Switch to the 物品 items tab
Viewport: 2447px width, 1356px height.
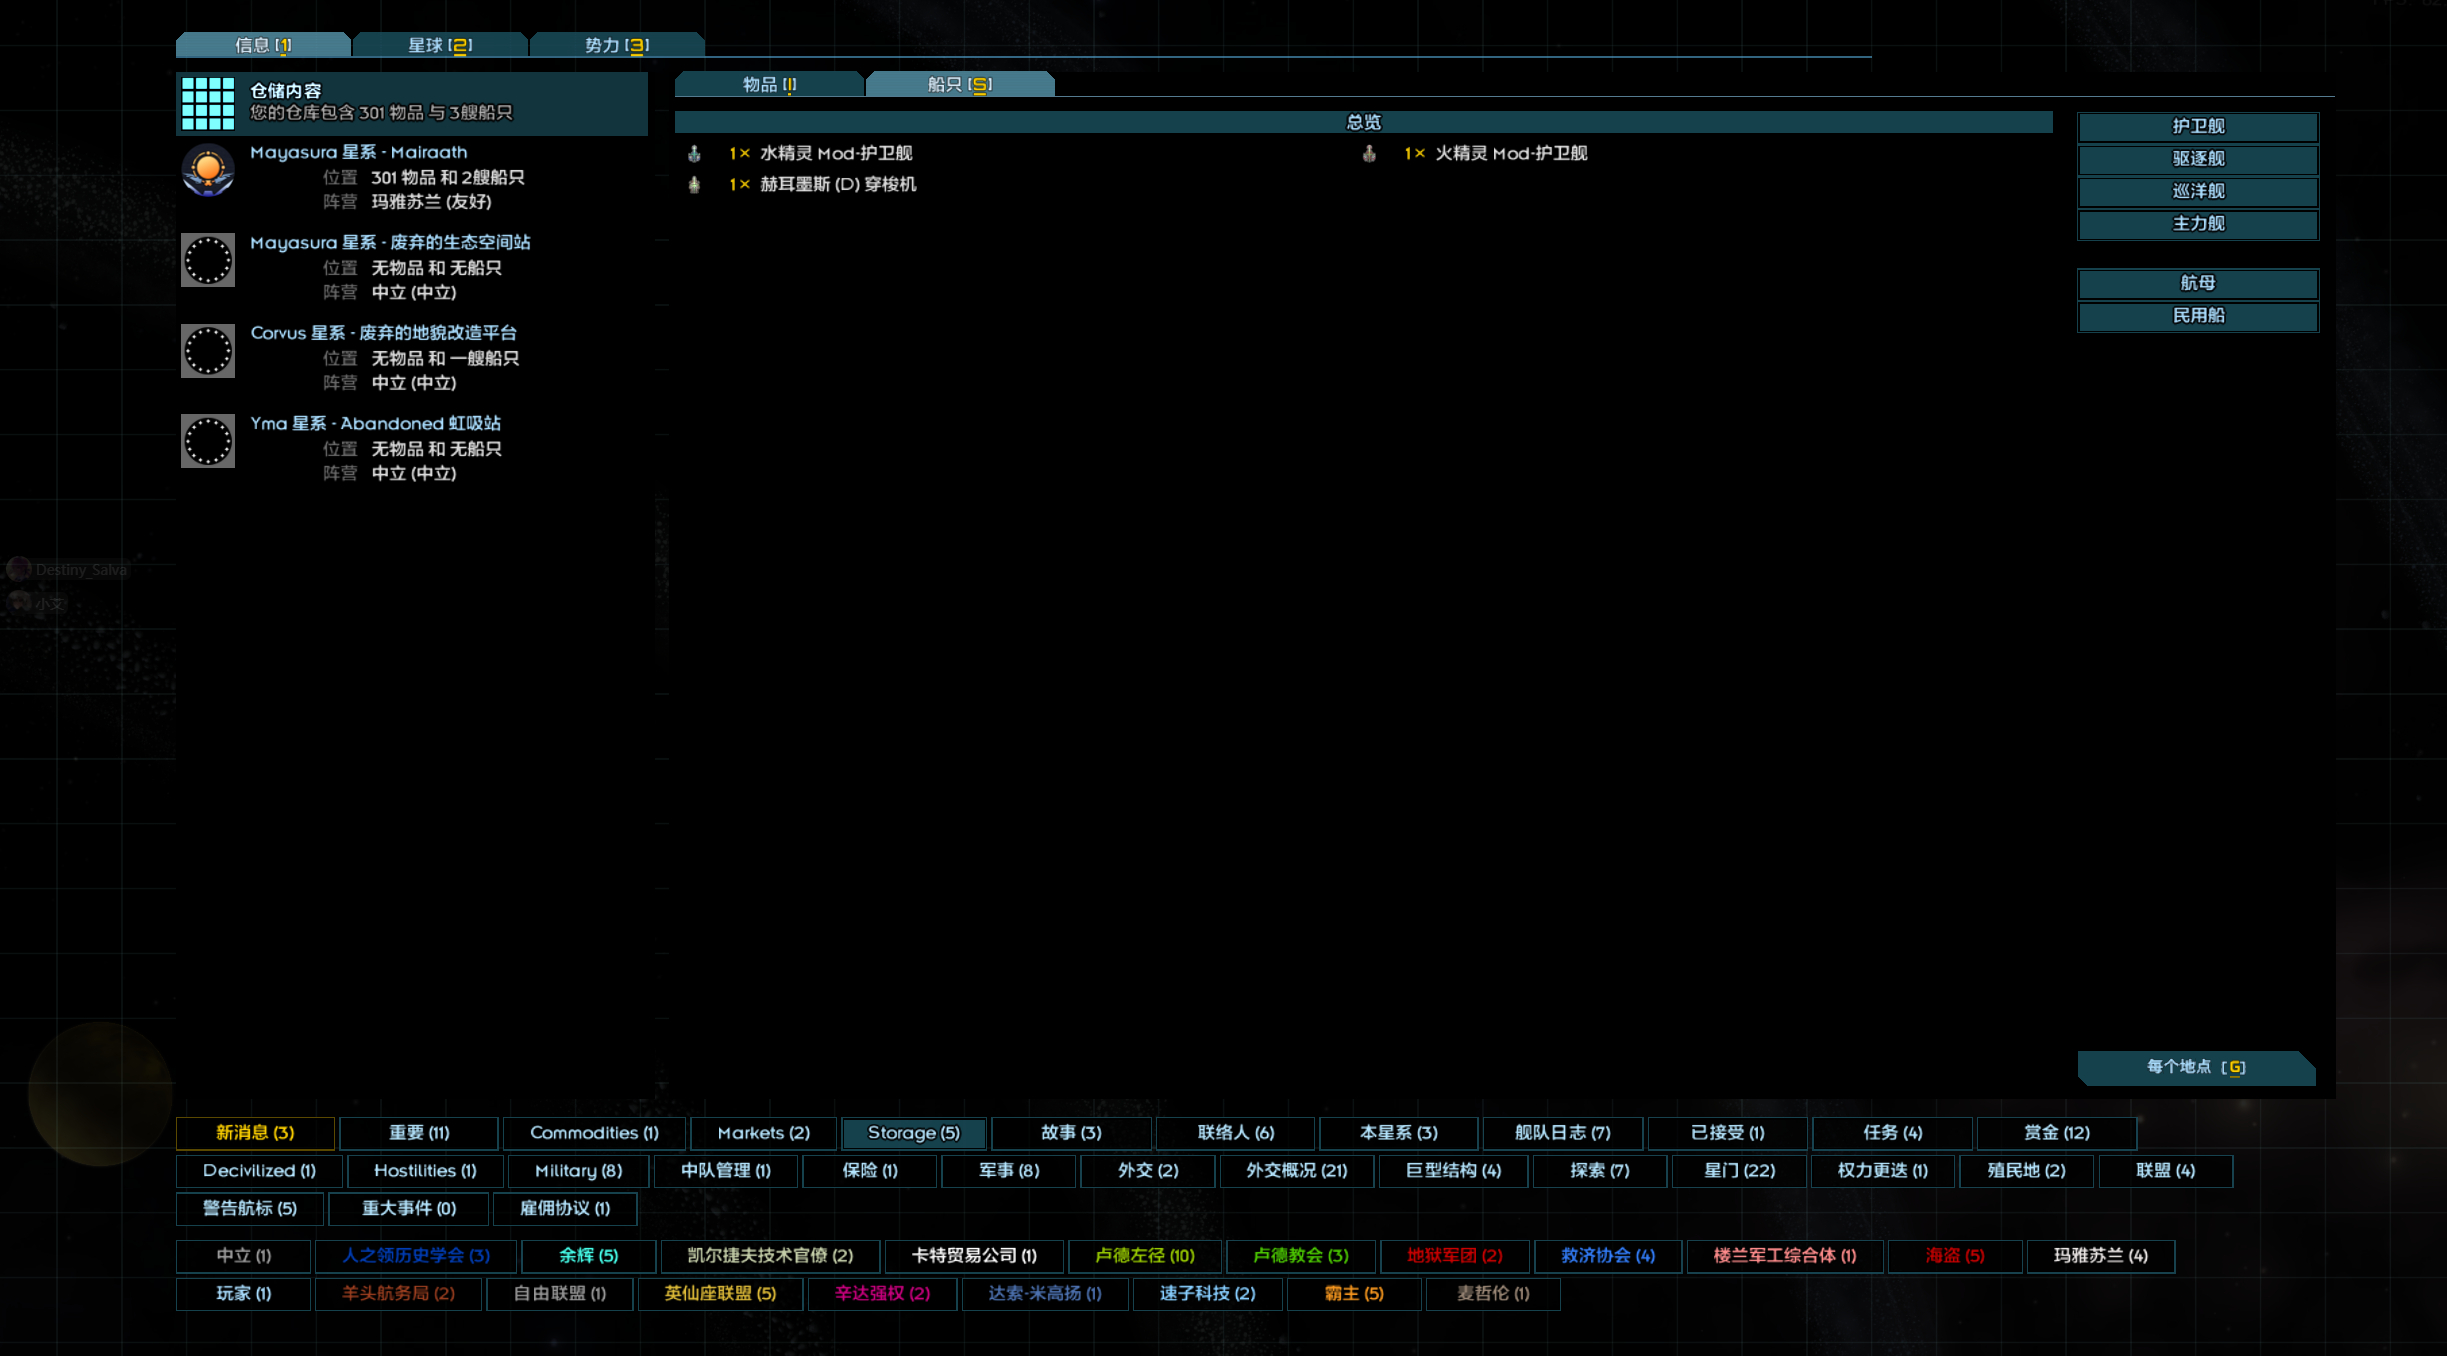click(768, 85)
